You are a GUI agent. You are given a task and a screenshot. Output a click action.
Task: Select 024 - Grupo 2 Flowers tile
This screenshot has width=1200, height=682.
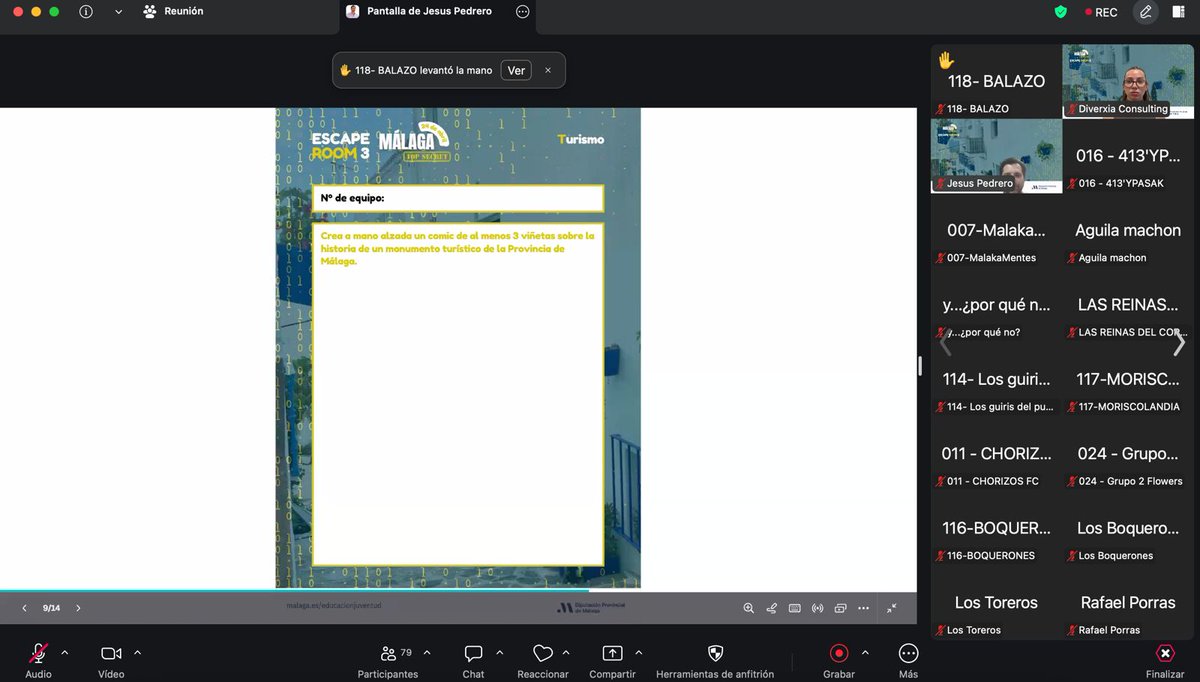(x=1128, y=454)
